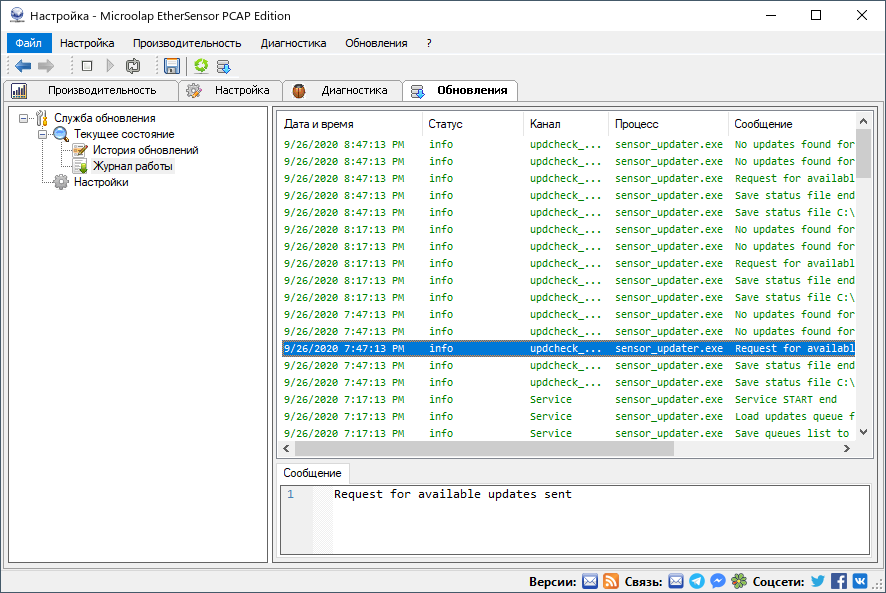Viewport: 886px width, 593px height.
Task: Click the Telegram icon in the status bar
Action: coord(697,580)
